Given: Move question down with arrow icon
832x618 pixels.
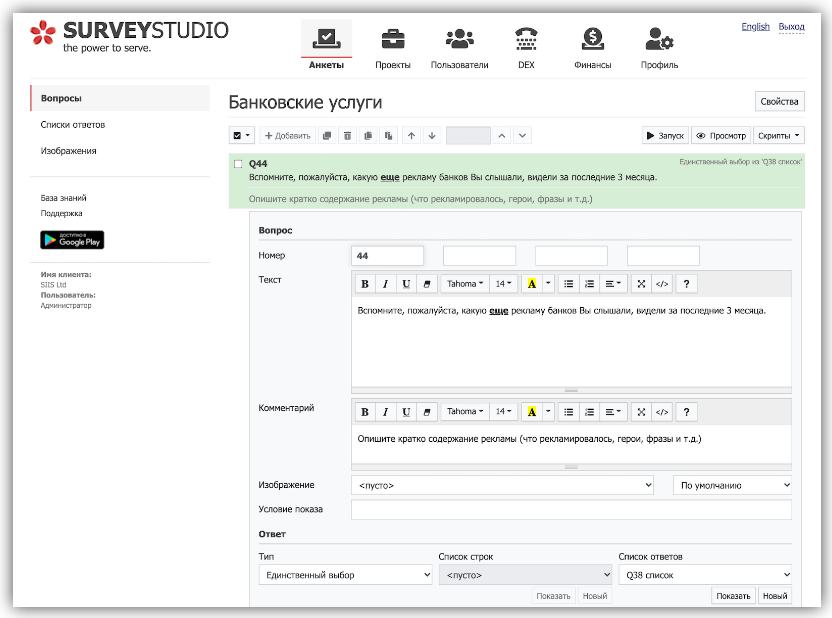Looking at the screenshot, I should coord(432,136).
